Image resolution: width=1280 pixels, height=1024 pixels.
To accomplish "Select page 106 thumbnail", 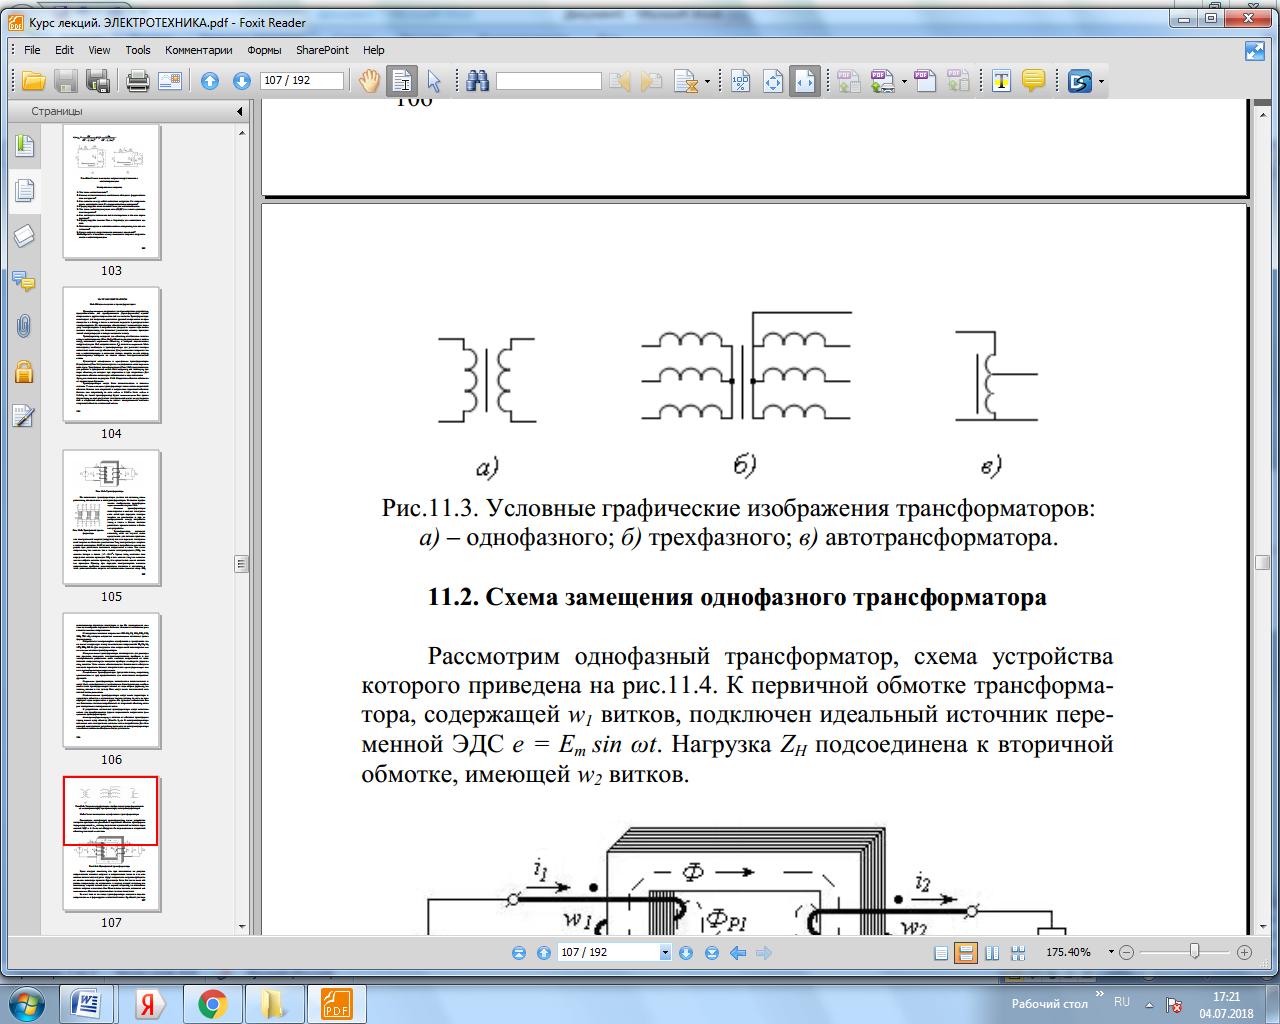I will coord(111,681).
